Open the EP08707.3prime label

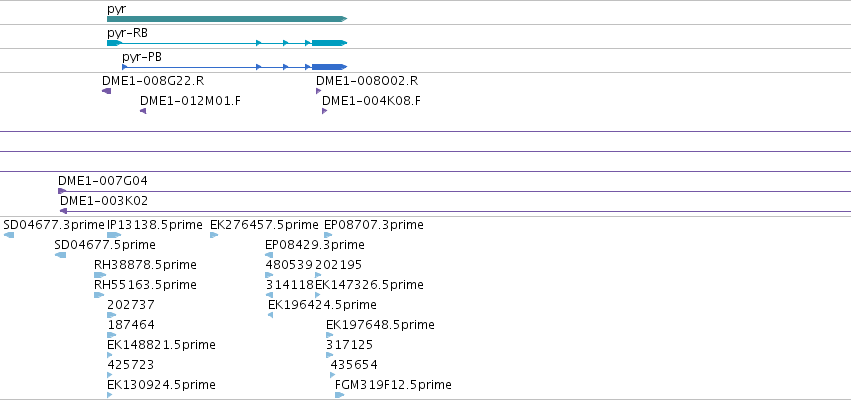[x=373, y=225]
